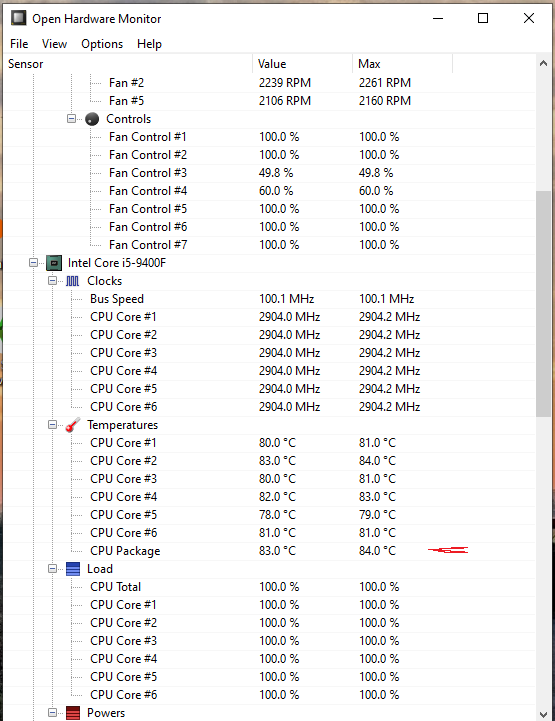Click the 49.8 % value of Fan Control #3
Viewport: 555px width, 721px height.
276,173
